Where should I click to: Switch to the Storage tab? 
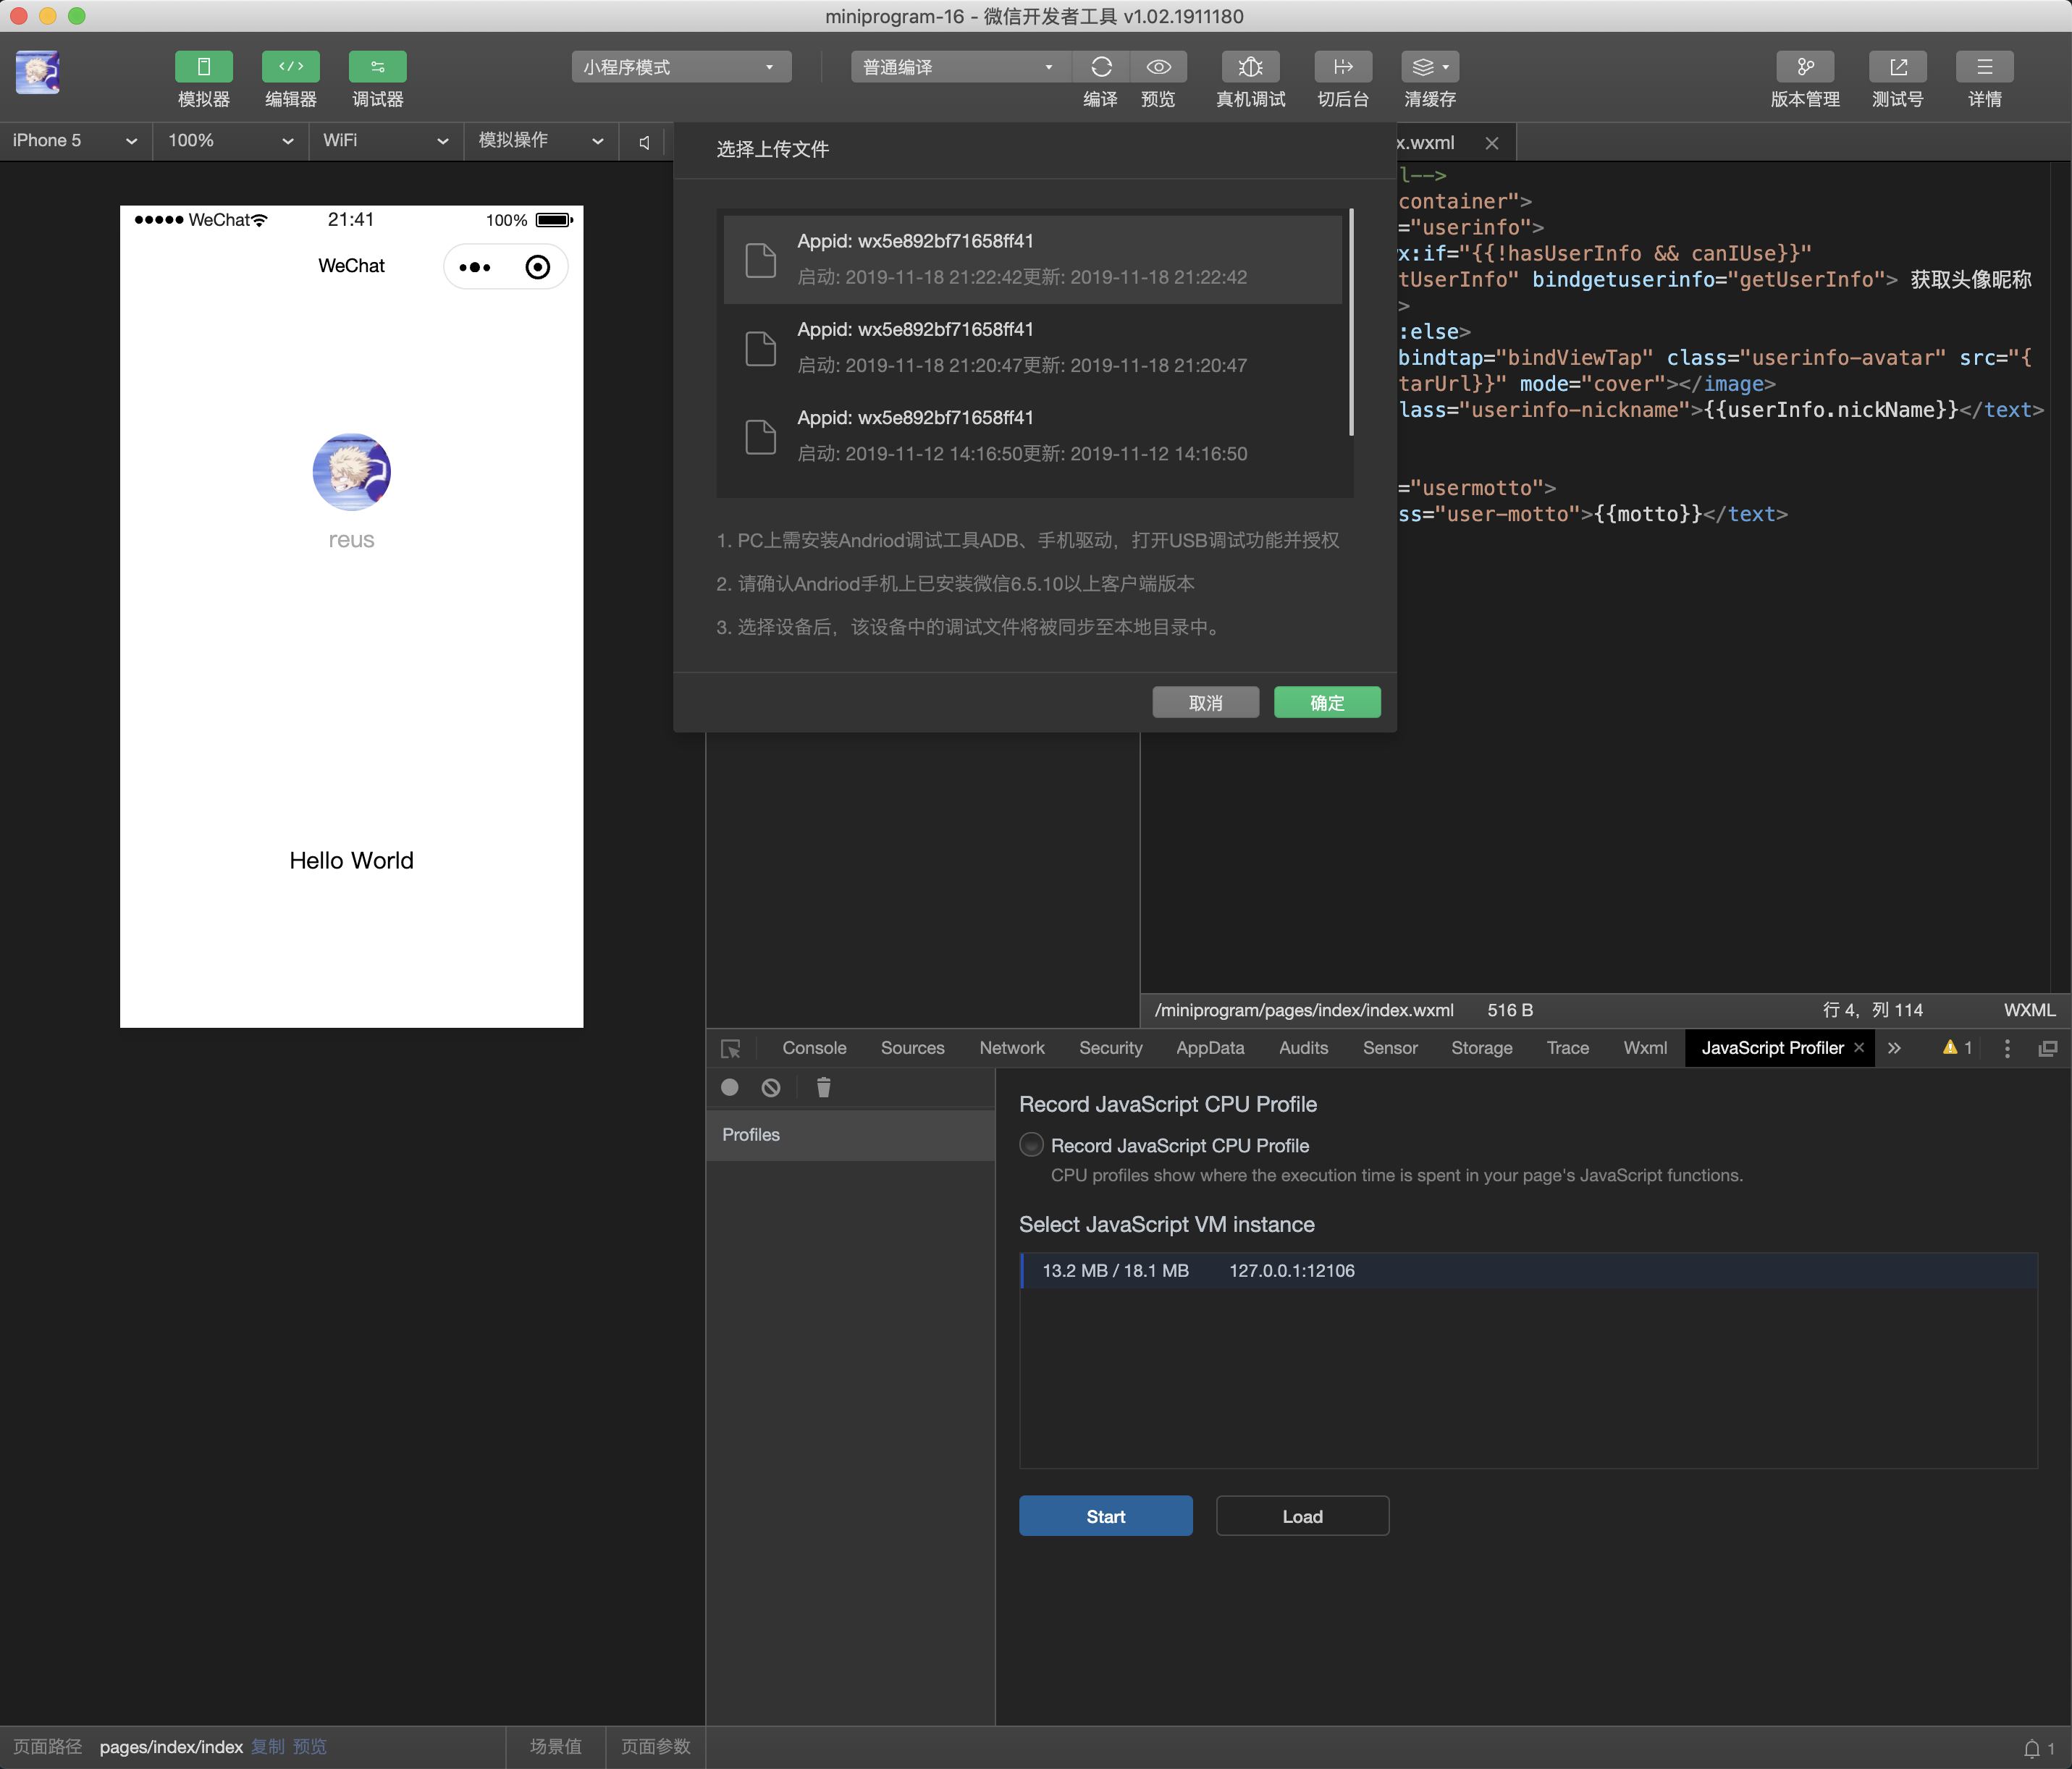coord(1481,1048)
